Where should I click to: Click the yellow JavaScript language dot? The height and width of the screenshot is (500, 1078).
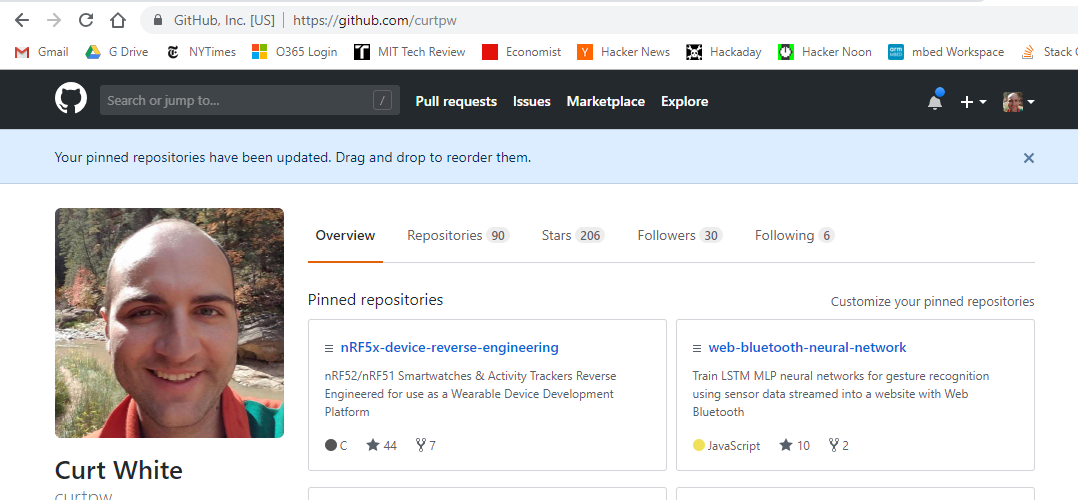pos(698,445)
